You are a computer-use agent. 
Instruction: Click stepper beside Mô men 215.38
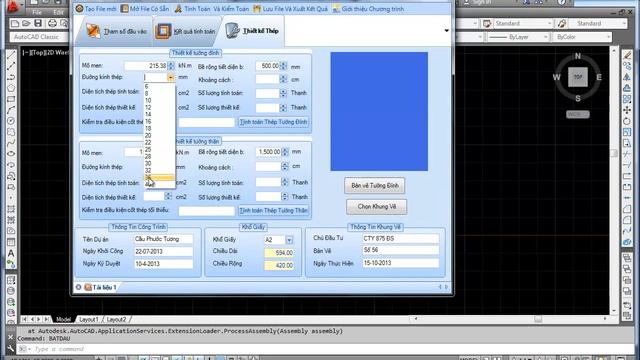[x=171, y=66]
